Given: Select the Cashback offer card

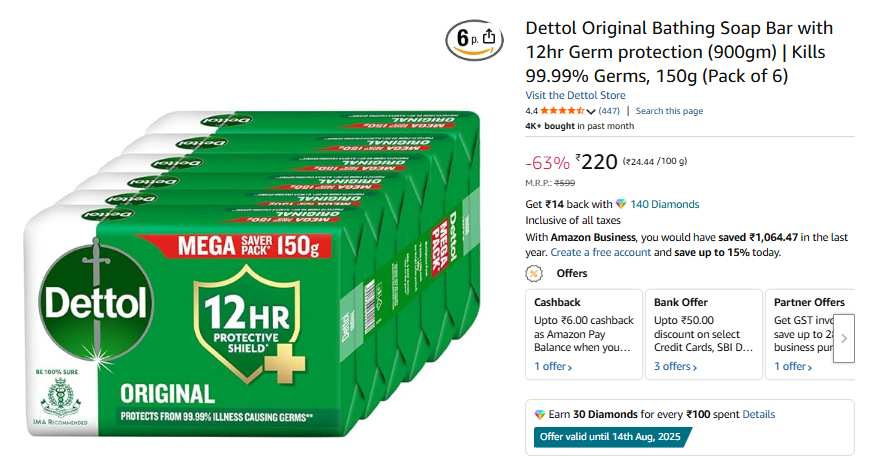Looking at the screenshot, I should click(583, 330).
